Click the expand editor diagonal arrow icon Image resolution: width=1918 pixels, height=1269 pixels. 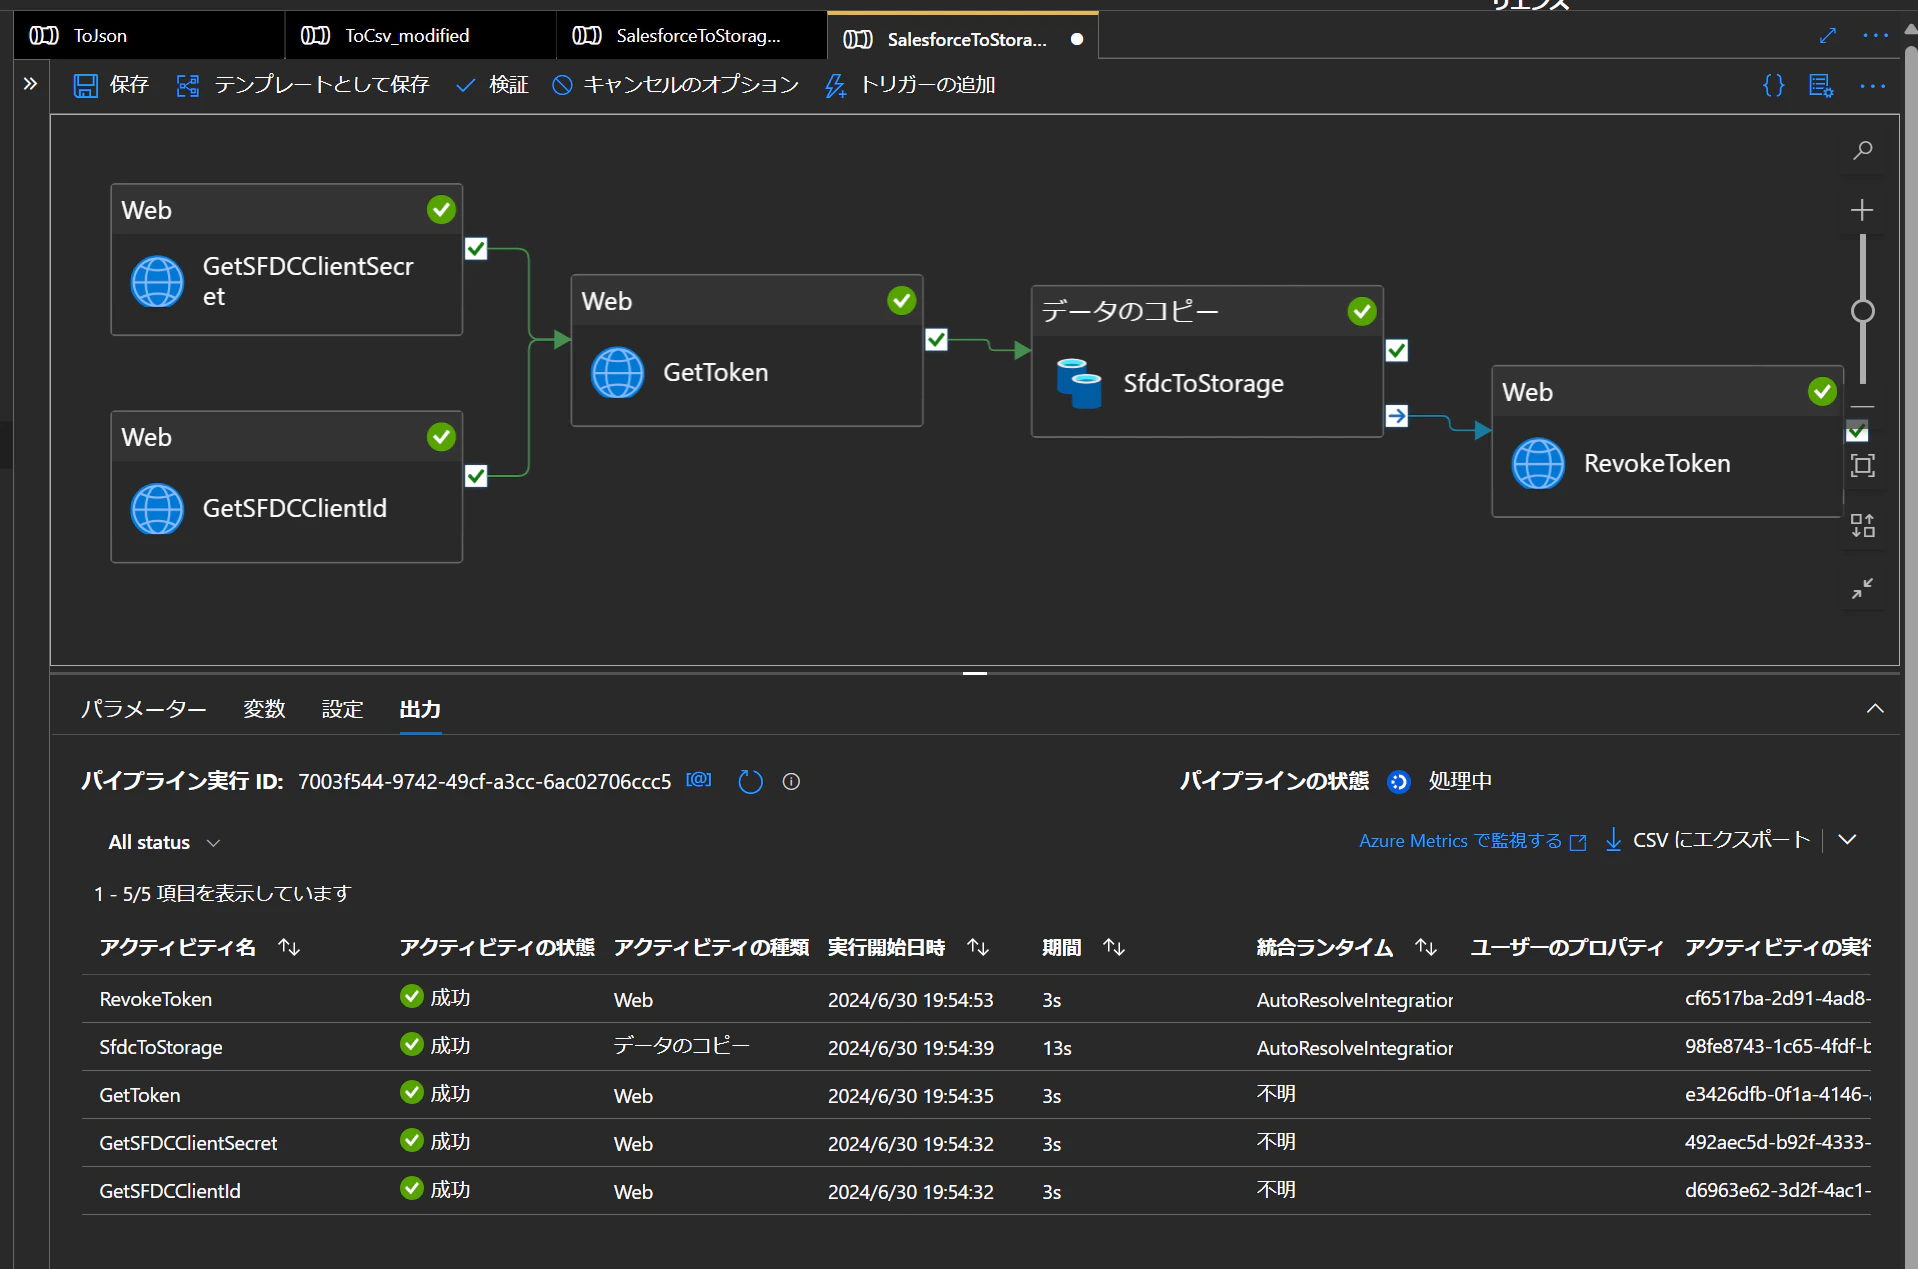click(x=1828, y=35)
